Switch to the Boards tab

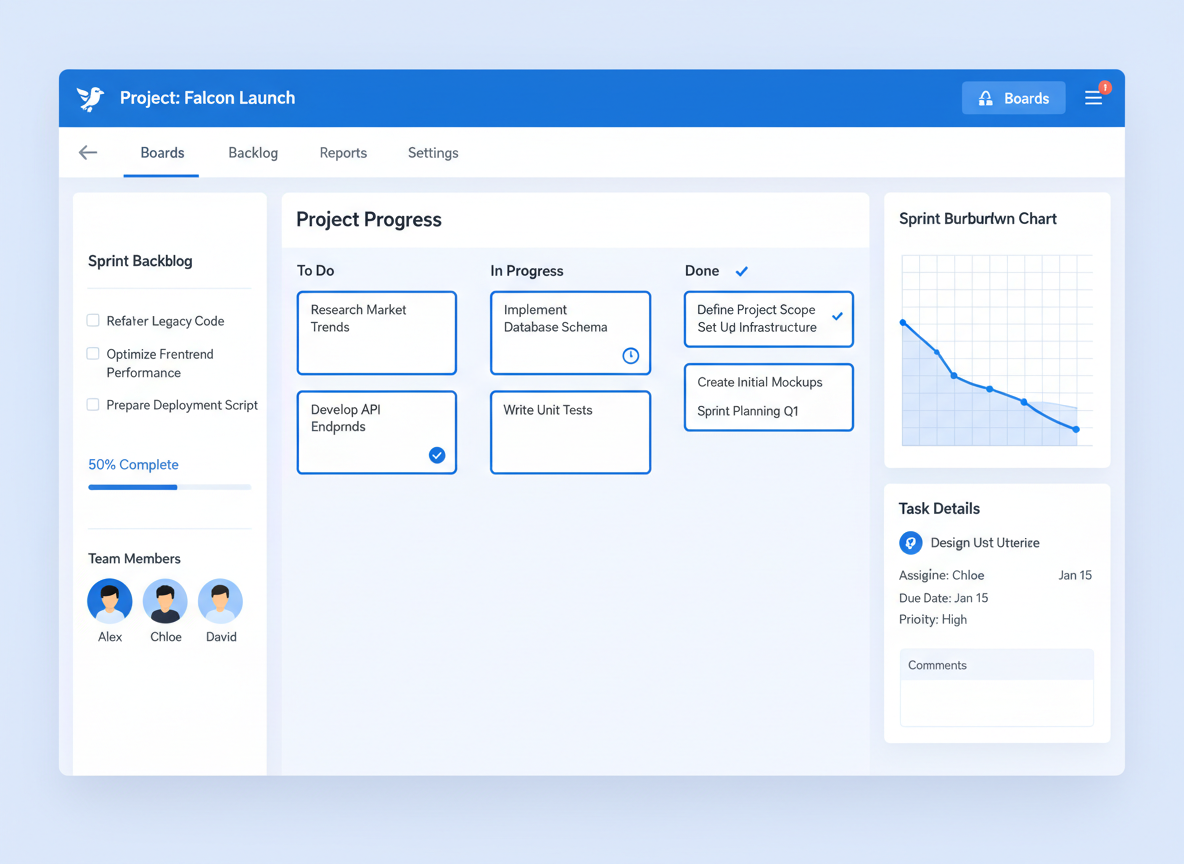point(162,153)
